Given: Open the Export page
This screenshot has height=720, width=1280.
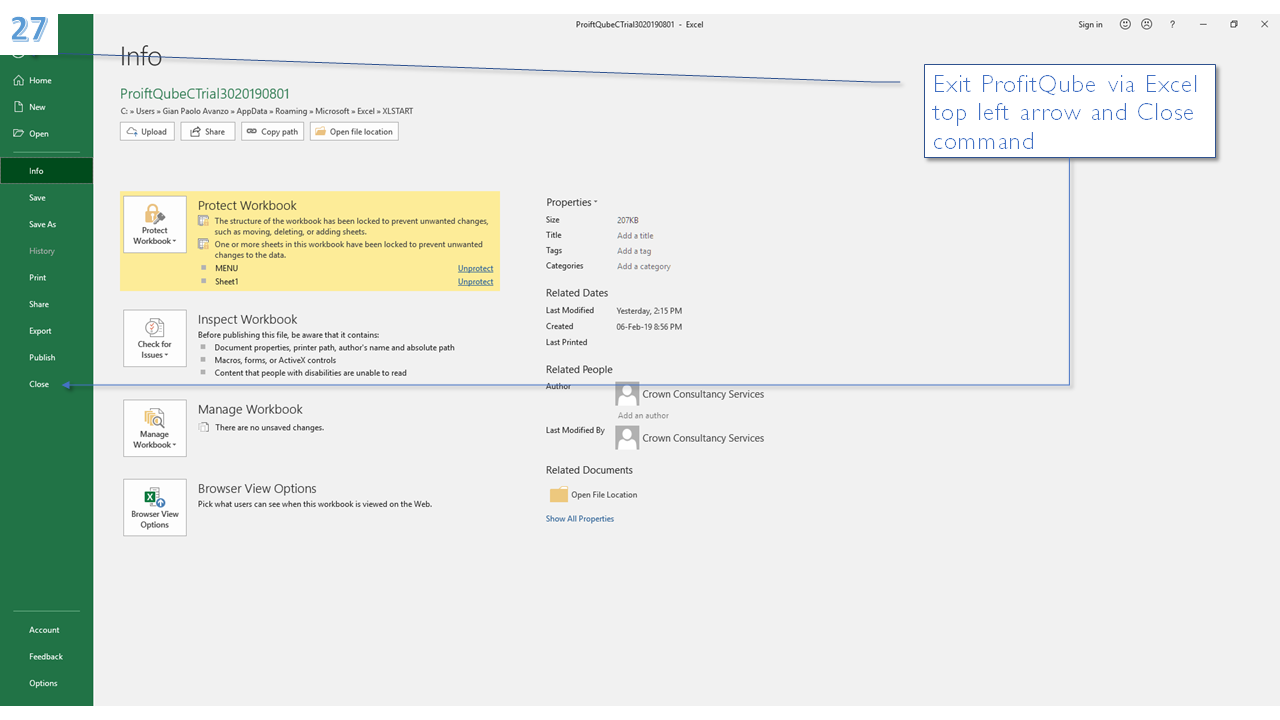Looking at the screenshot, I should [x=40, y=331].
